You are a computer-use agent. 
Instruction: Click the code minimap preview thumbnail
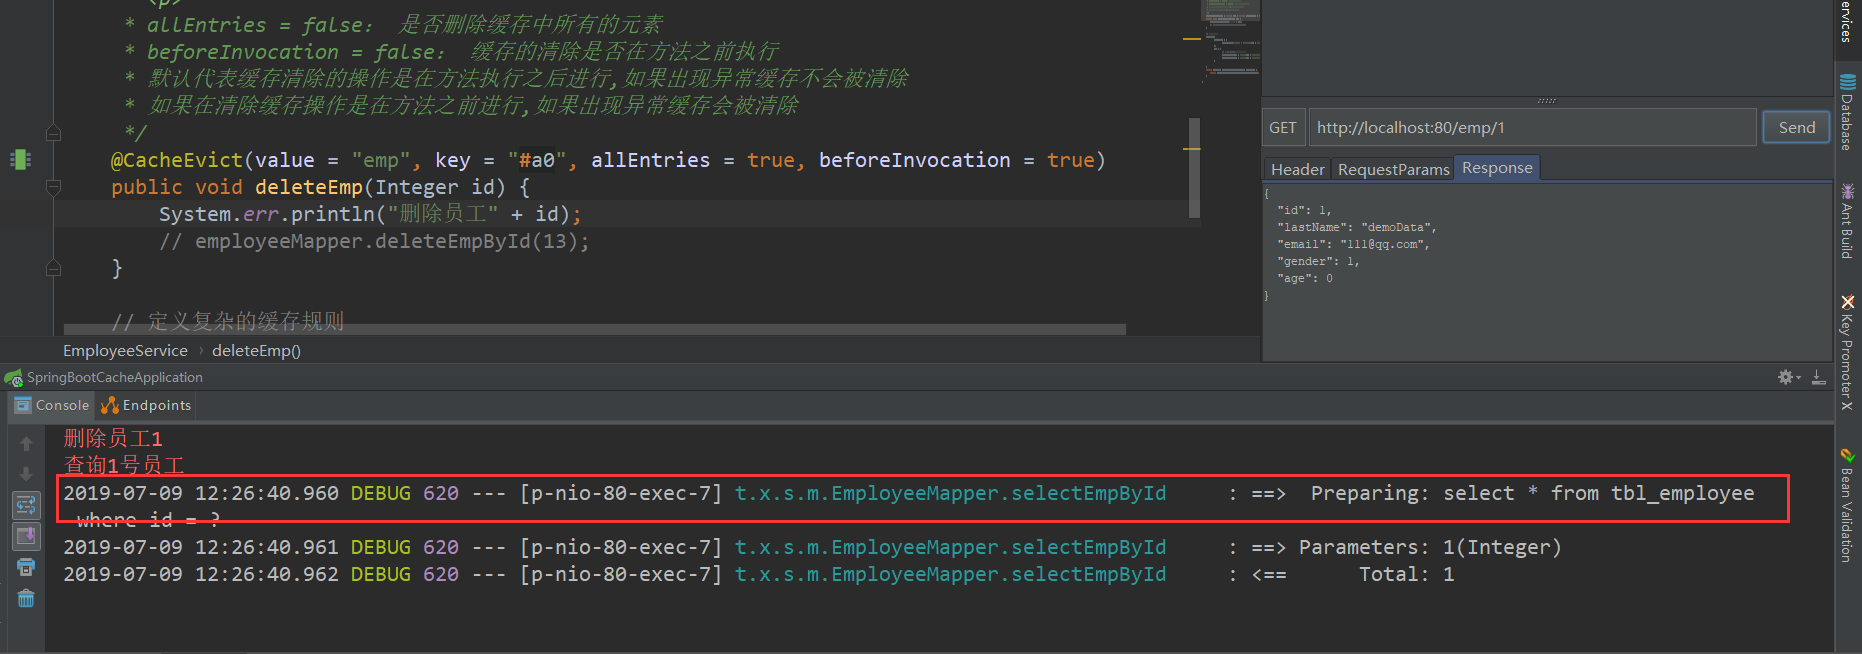(1229, 40)
